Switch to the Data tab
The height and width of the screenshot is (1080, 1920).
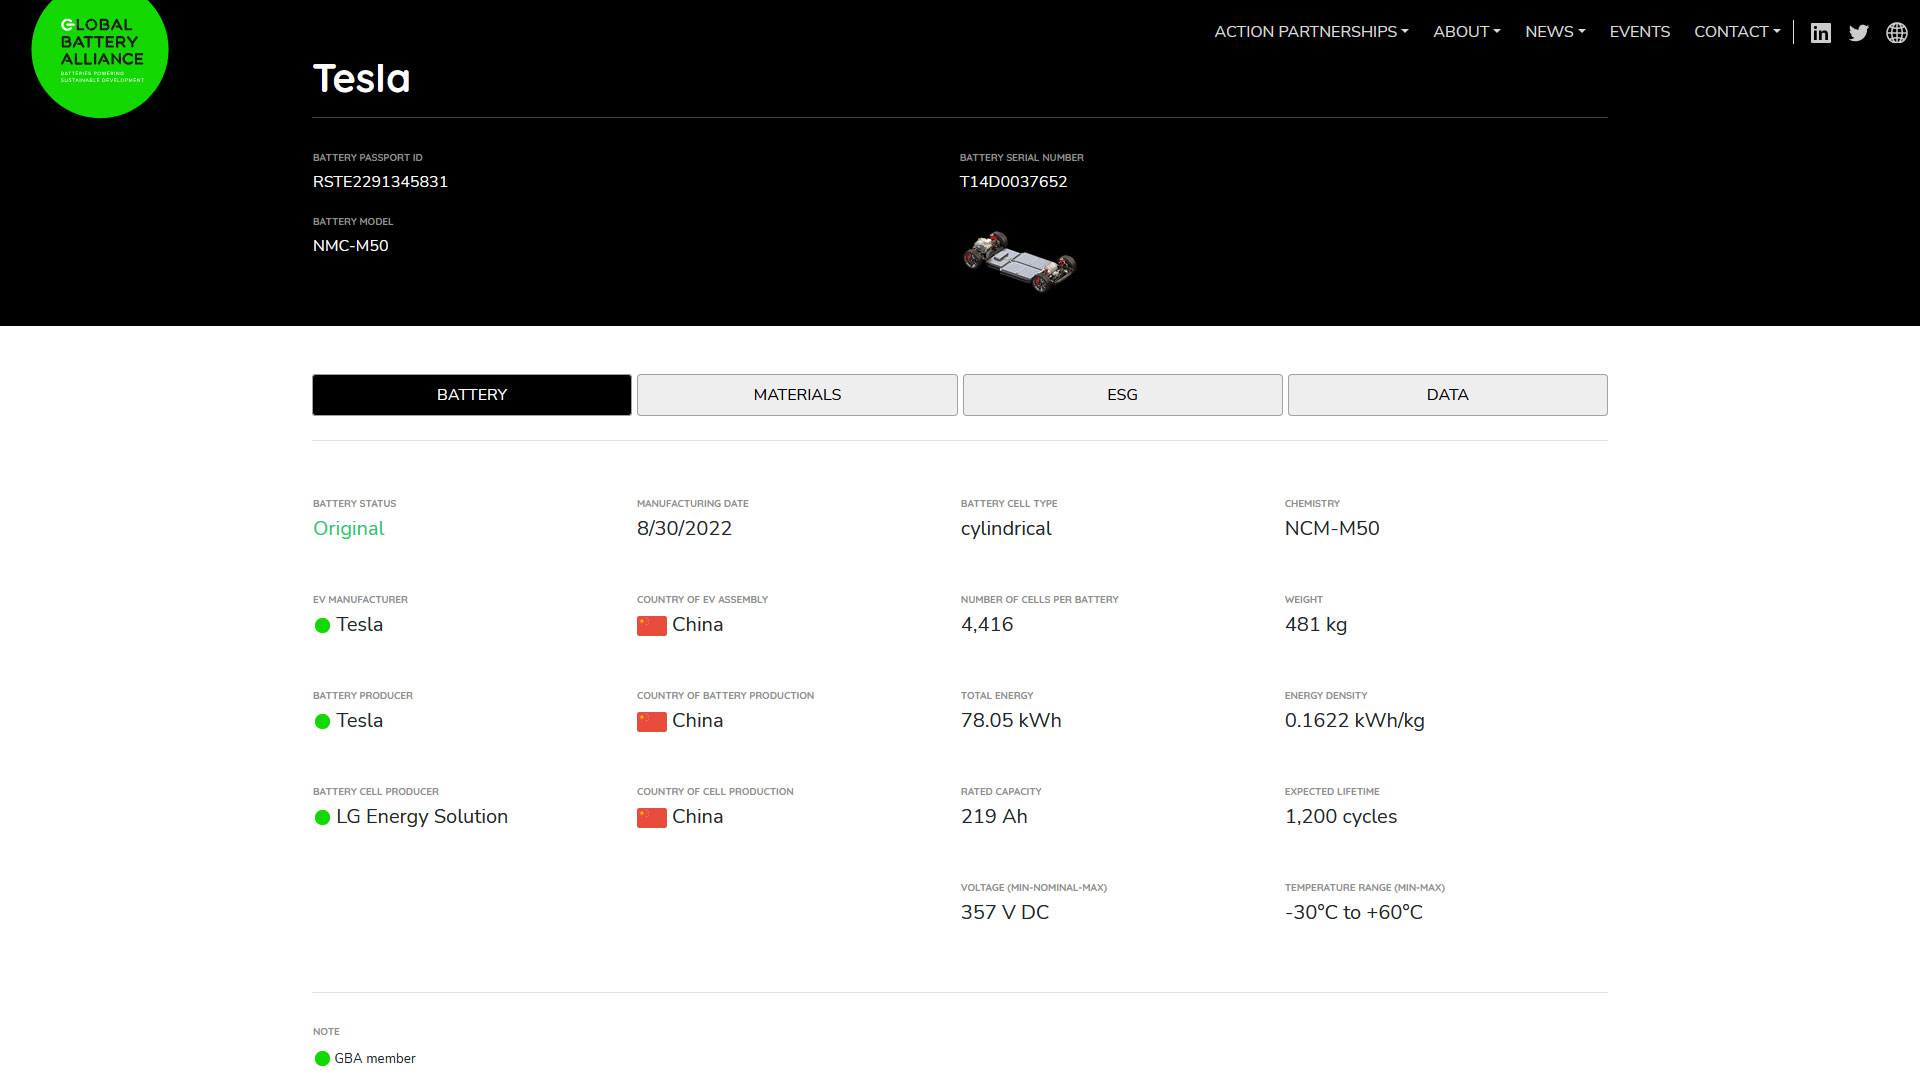pos(1448,395)
